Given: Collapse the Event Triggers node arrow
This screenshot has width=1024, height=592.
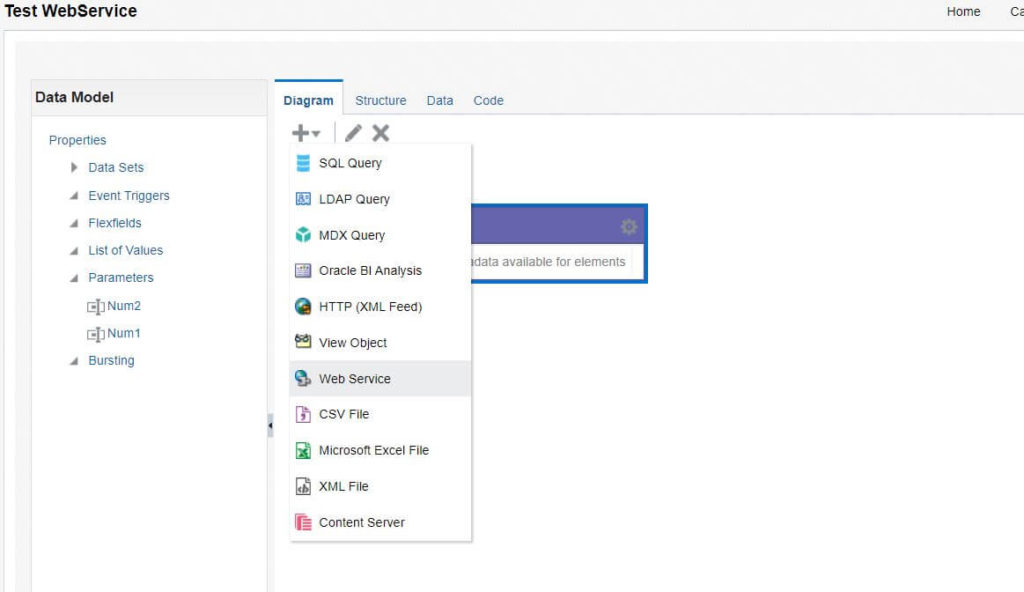Looking at the screenshot, I should [74, 195].
